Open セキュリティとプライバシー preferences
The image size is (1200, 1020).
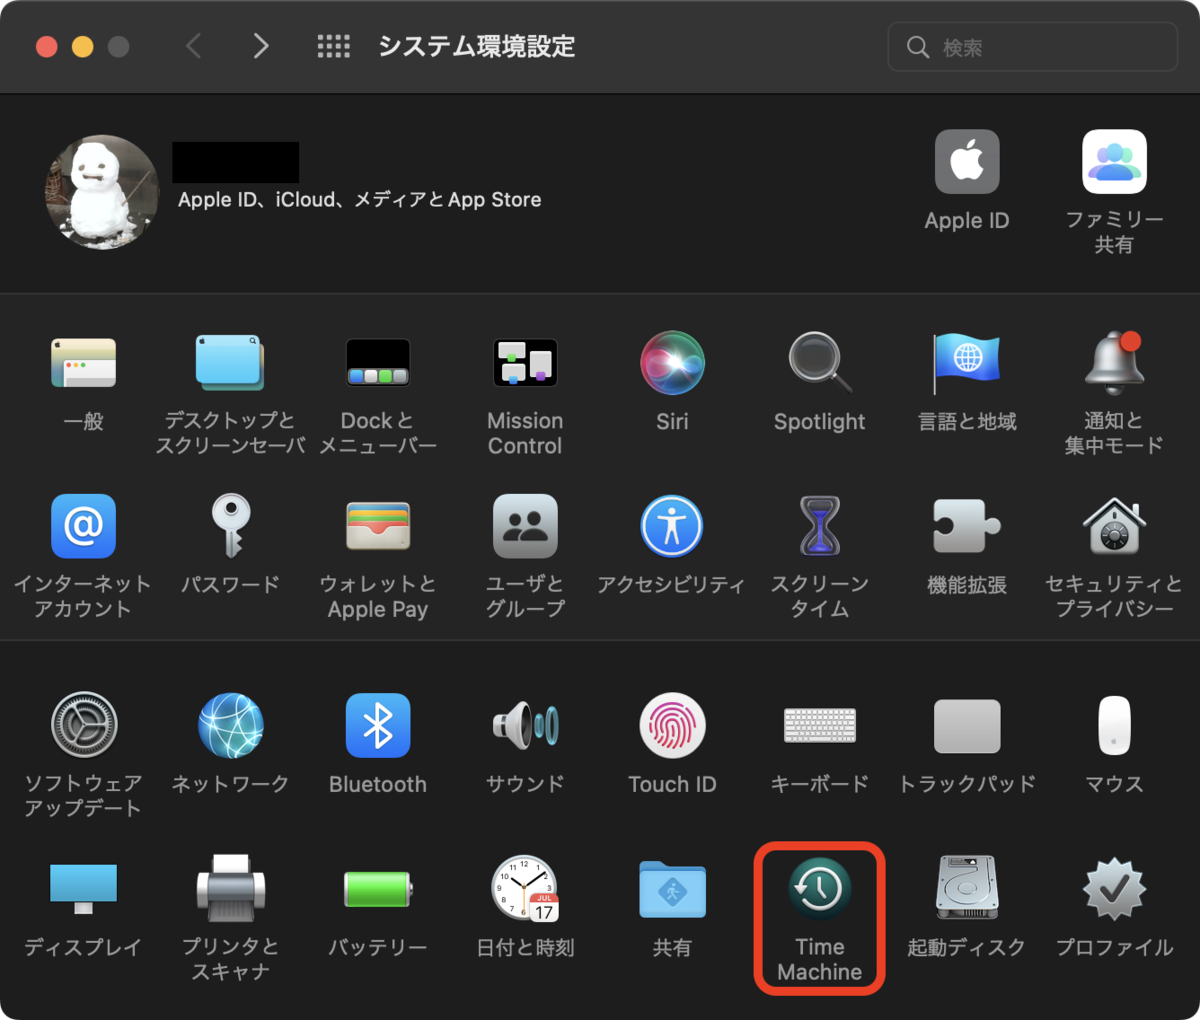pyautogui.click(x=1114, y=526)
